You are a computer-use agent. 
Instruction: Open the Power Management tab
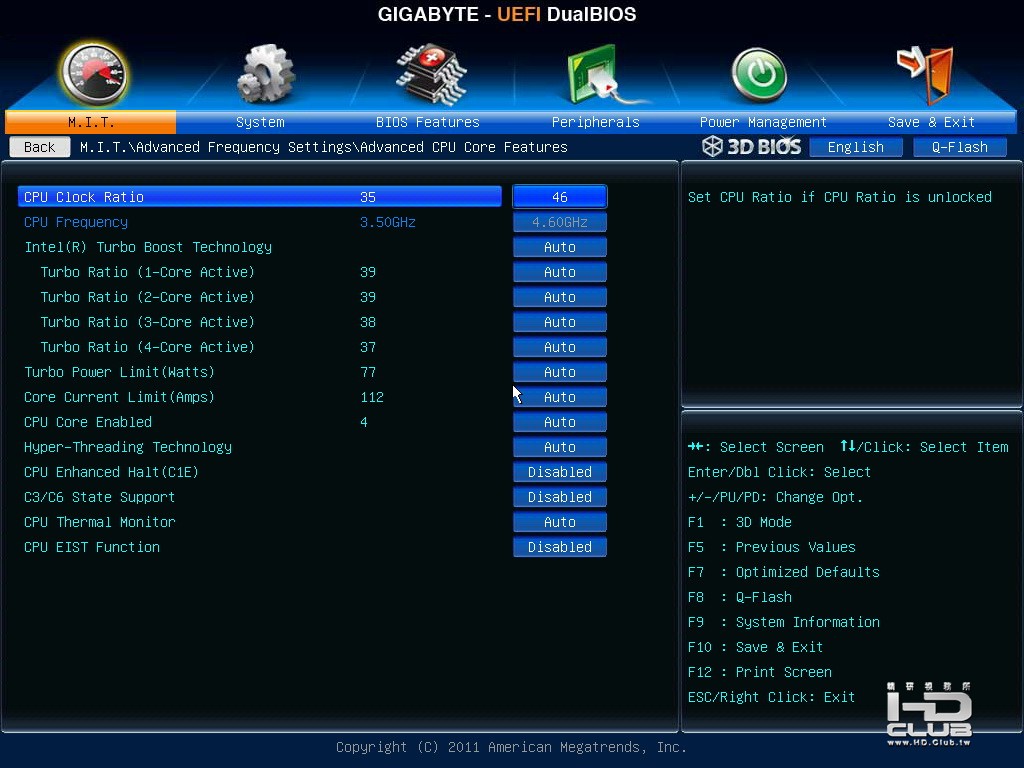pos(763,122)
